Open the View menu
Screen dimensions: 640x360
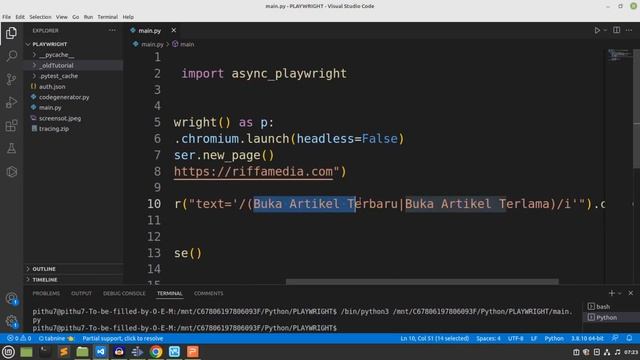62,17
